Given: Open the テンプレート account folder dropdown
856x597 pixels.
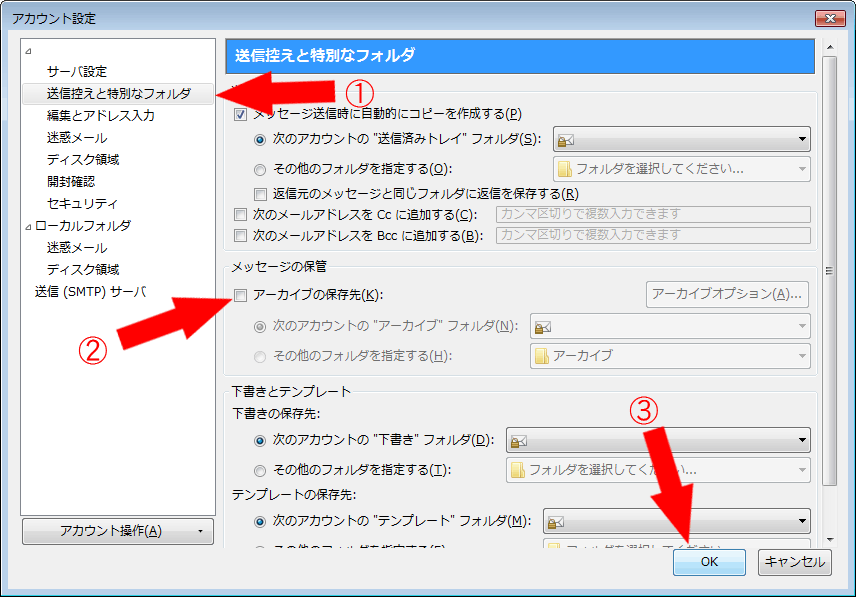Looking at the screenshot, I should (x=676, y=521).
